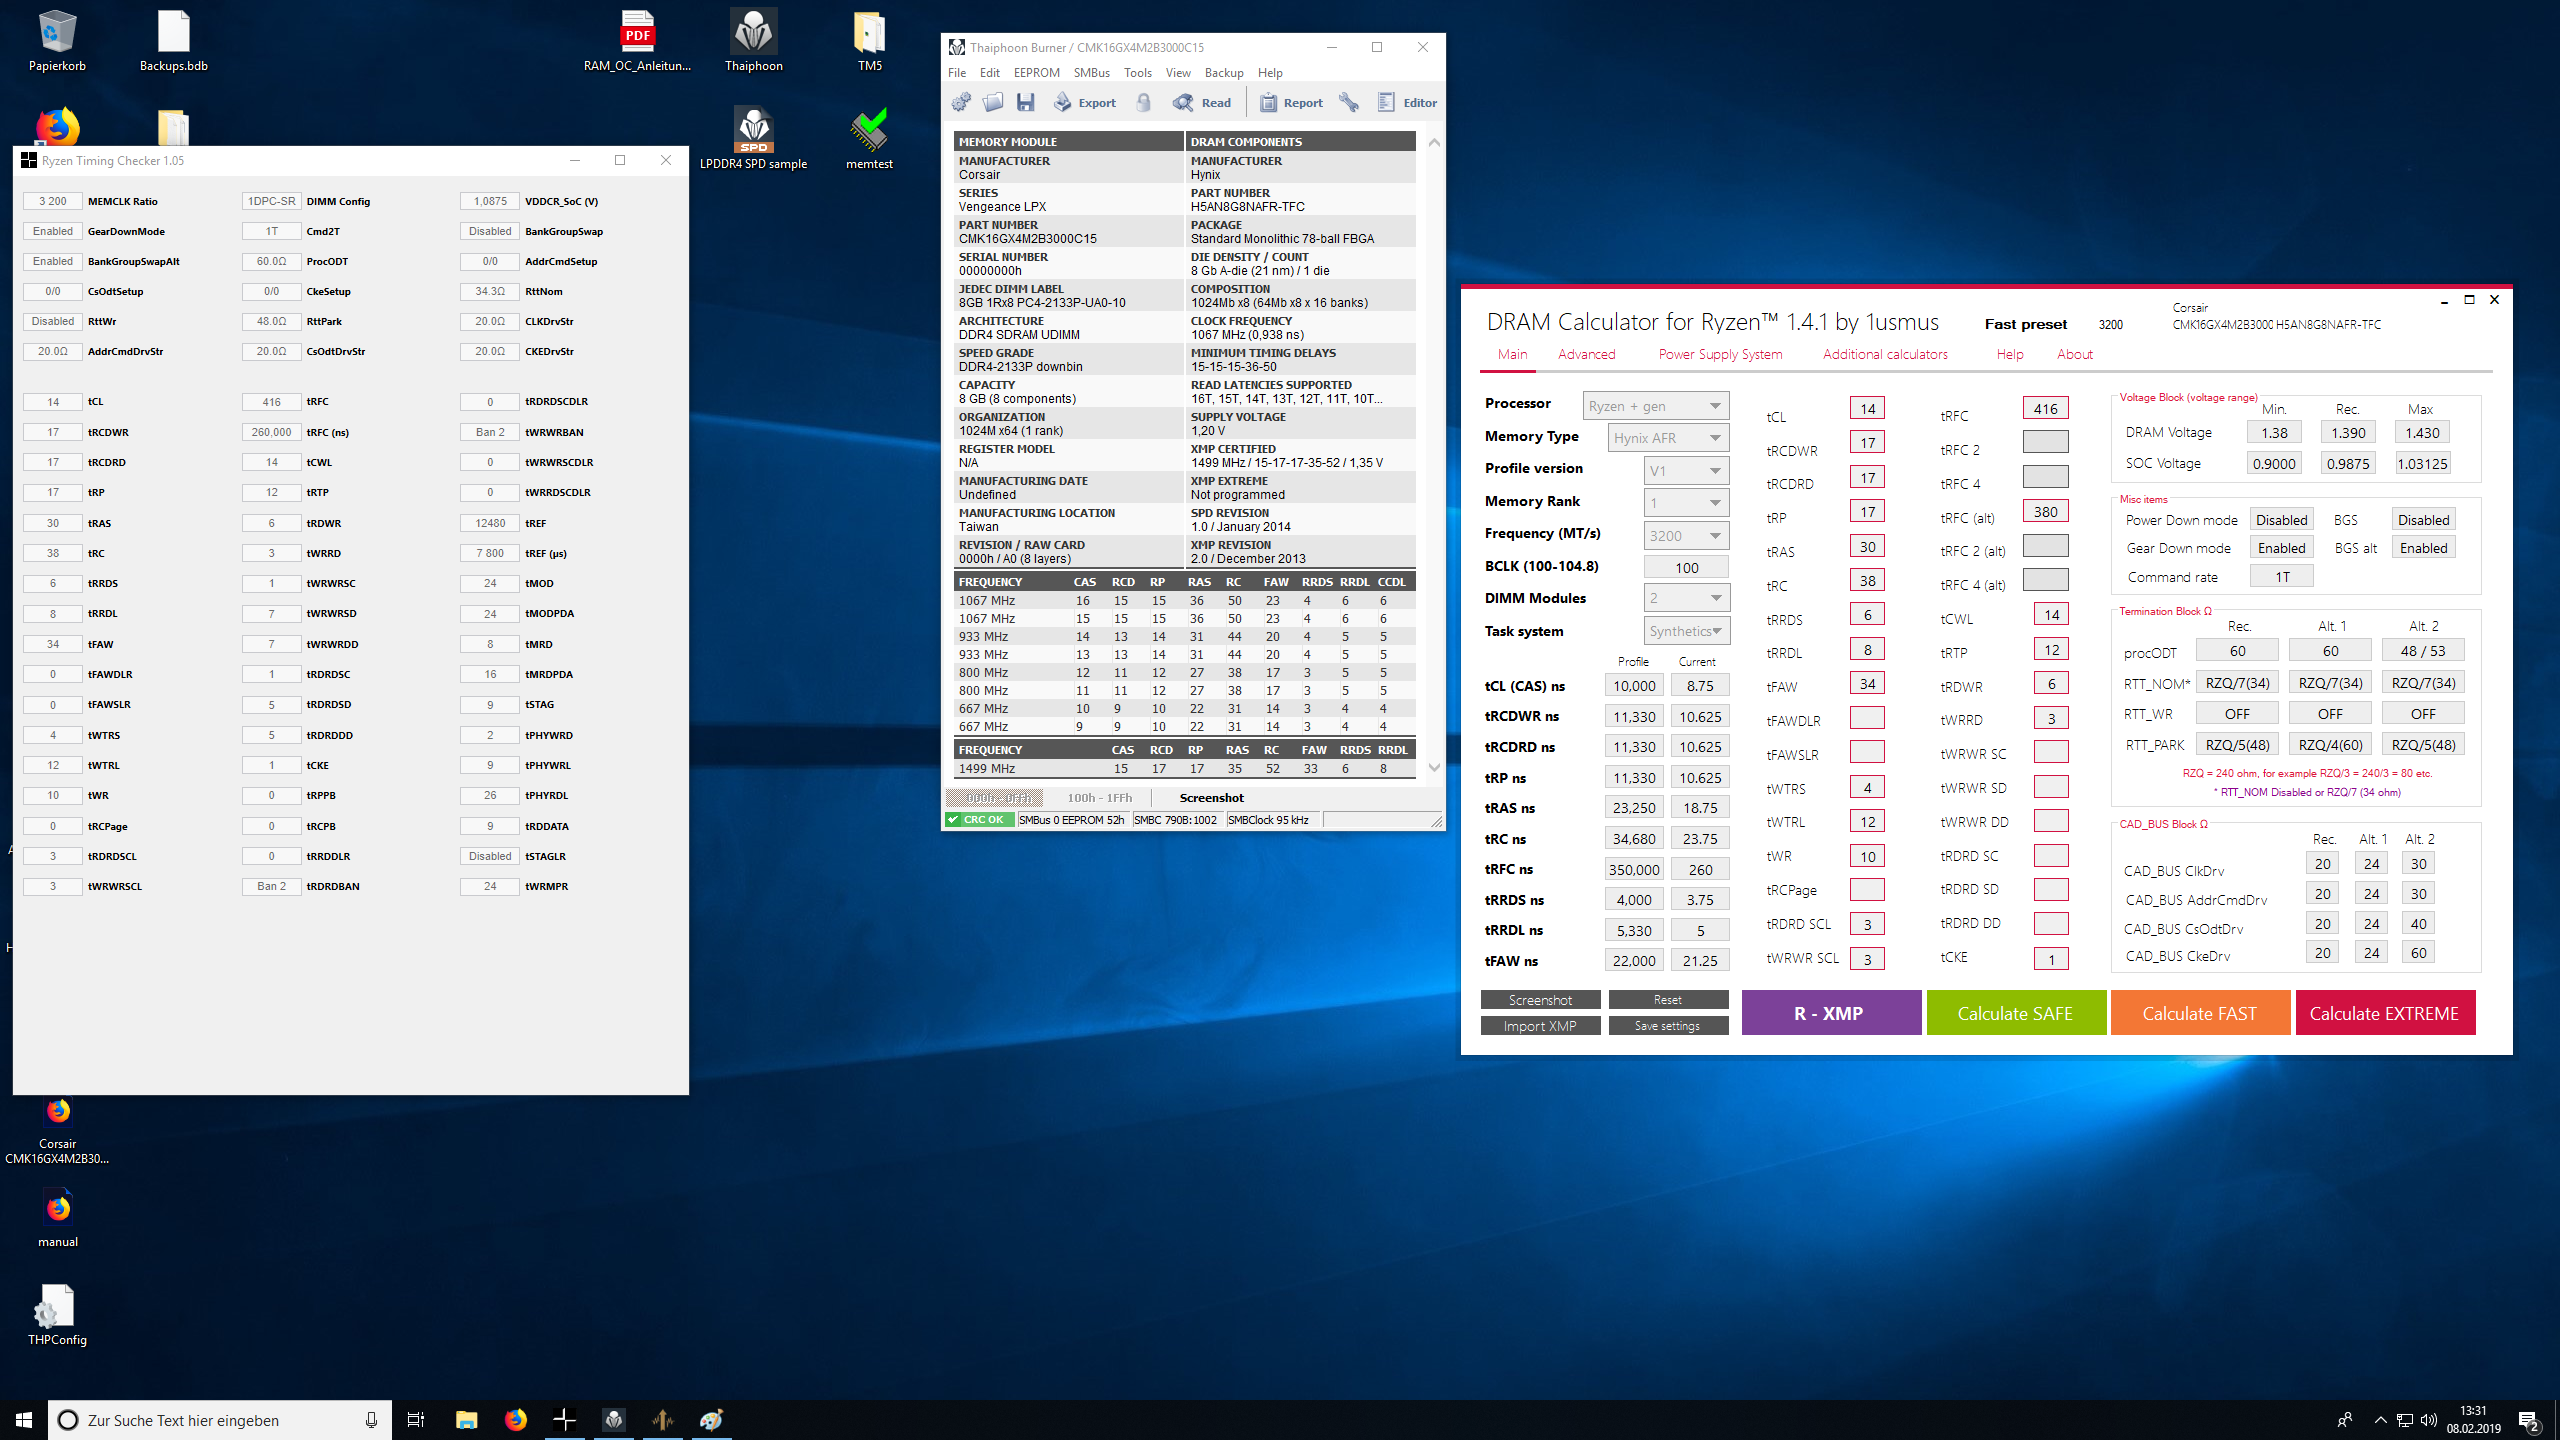The image size is (2560, 1440).
Task: Toggle the BGS alt Enabled field
Action: (2423, 548)
